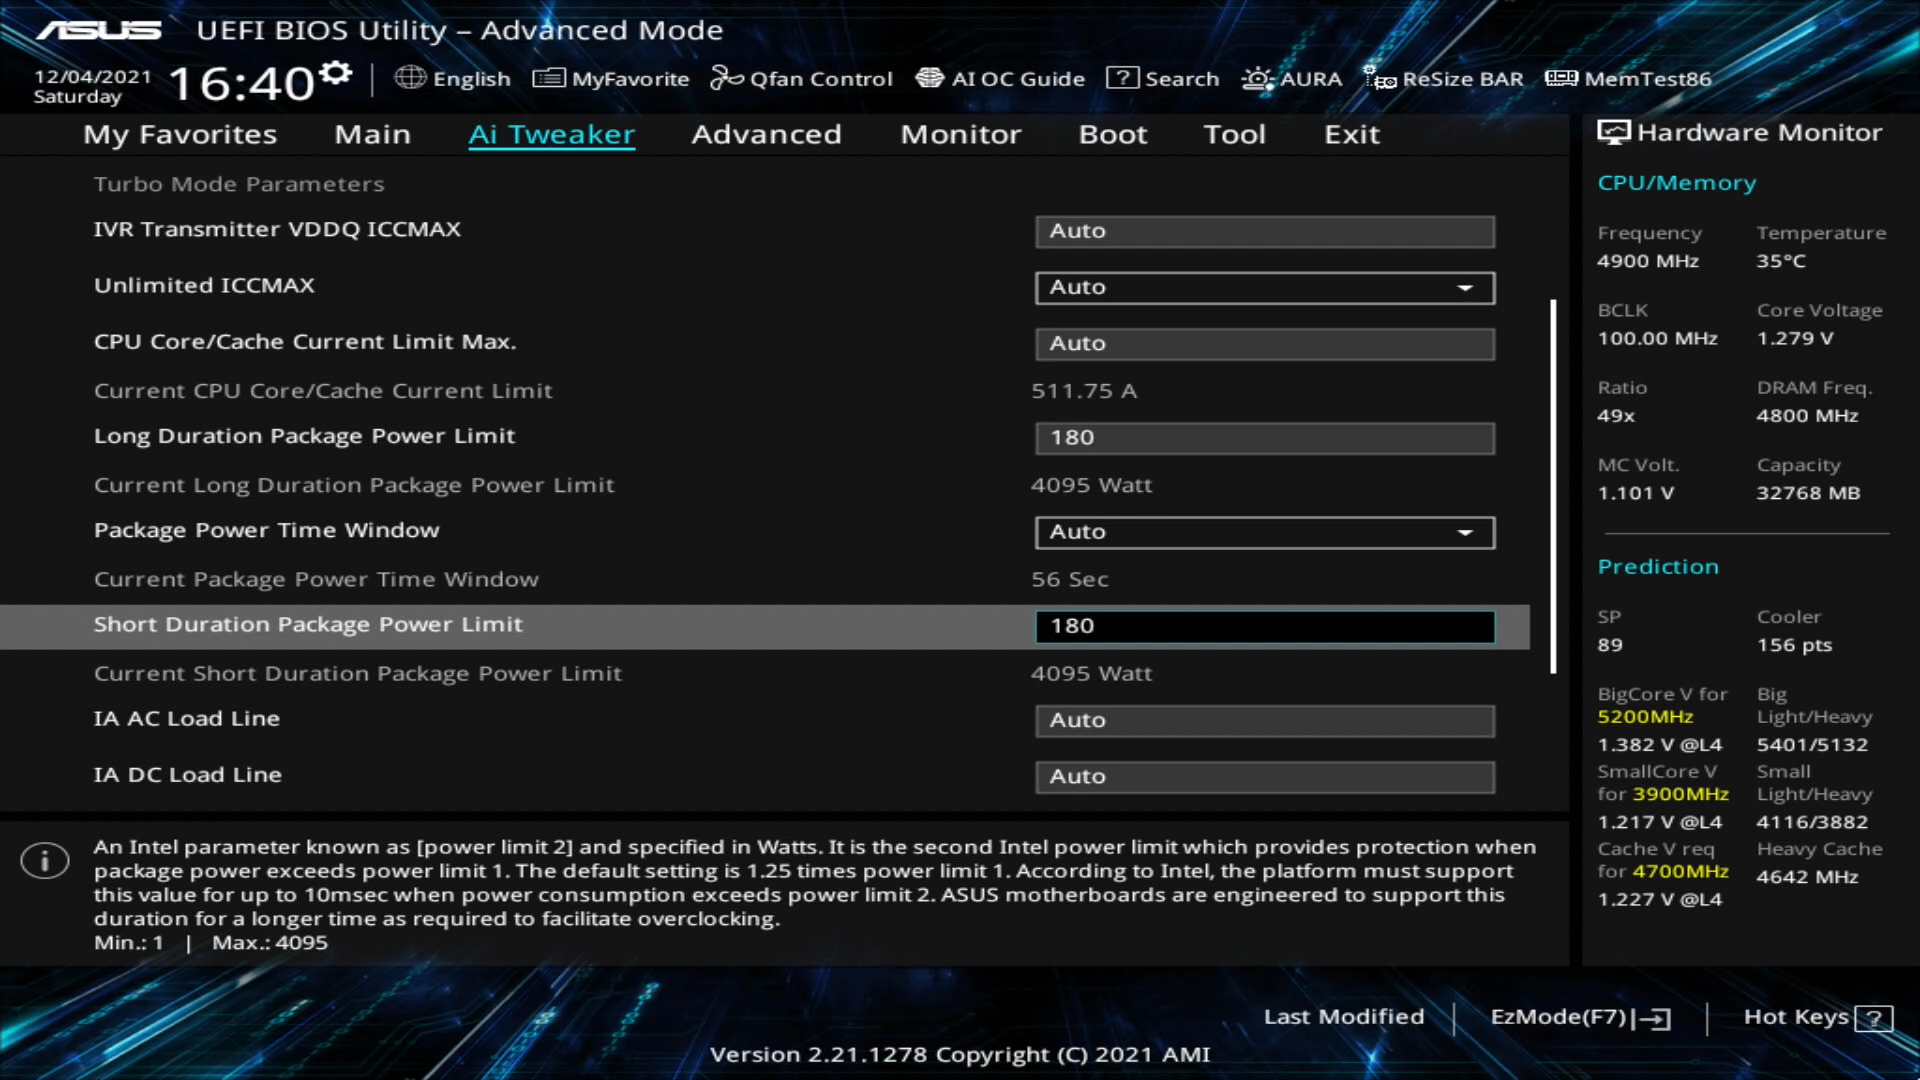Toggle ReSize BAR icon
This screenshot has width=1920, height=1080.
click(x=1380, y=78)
